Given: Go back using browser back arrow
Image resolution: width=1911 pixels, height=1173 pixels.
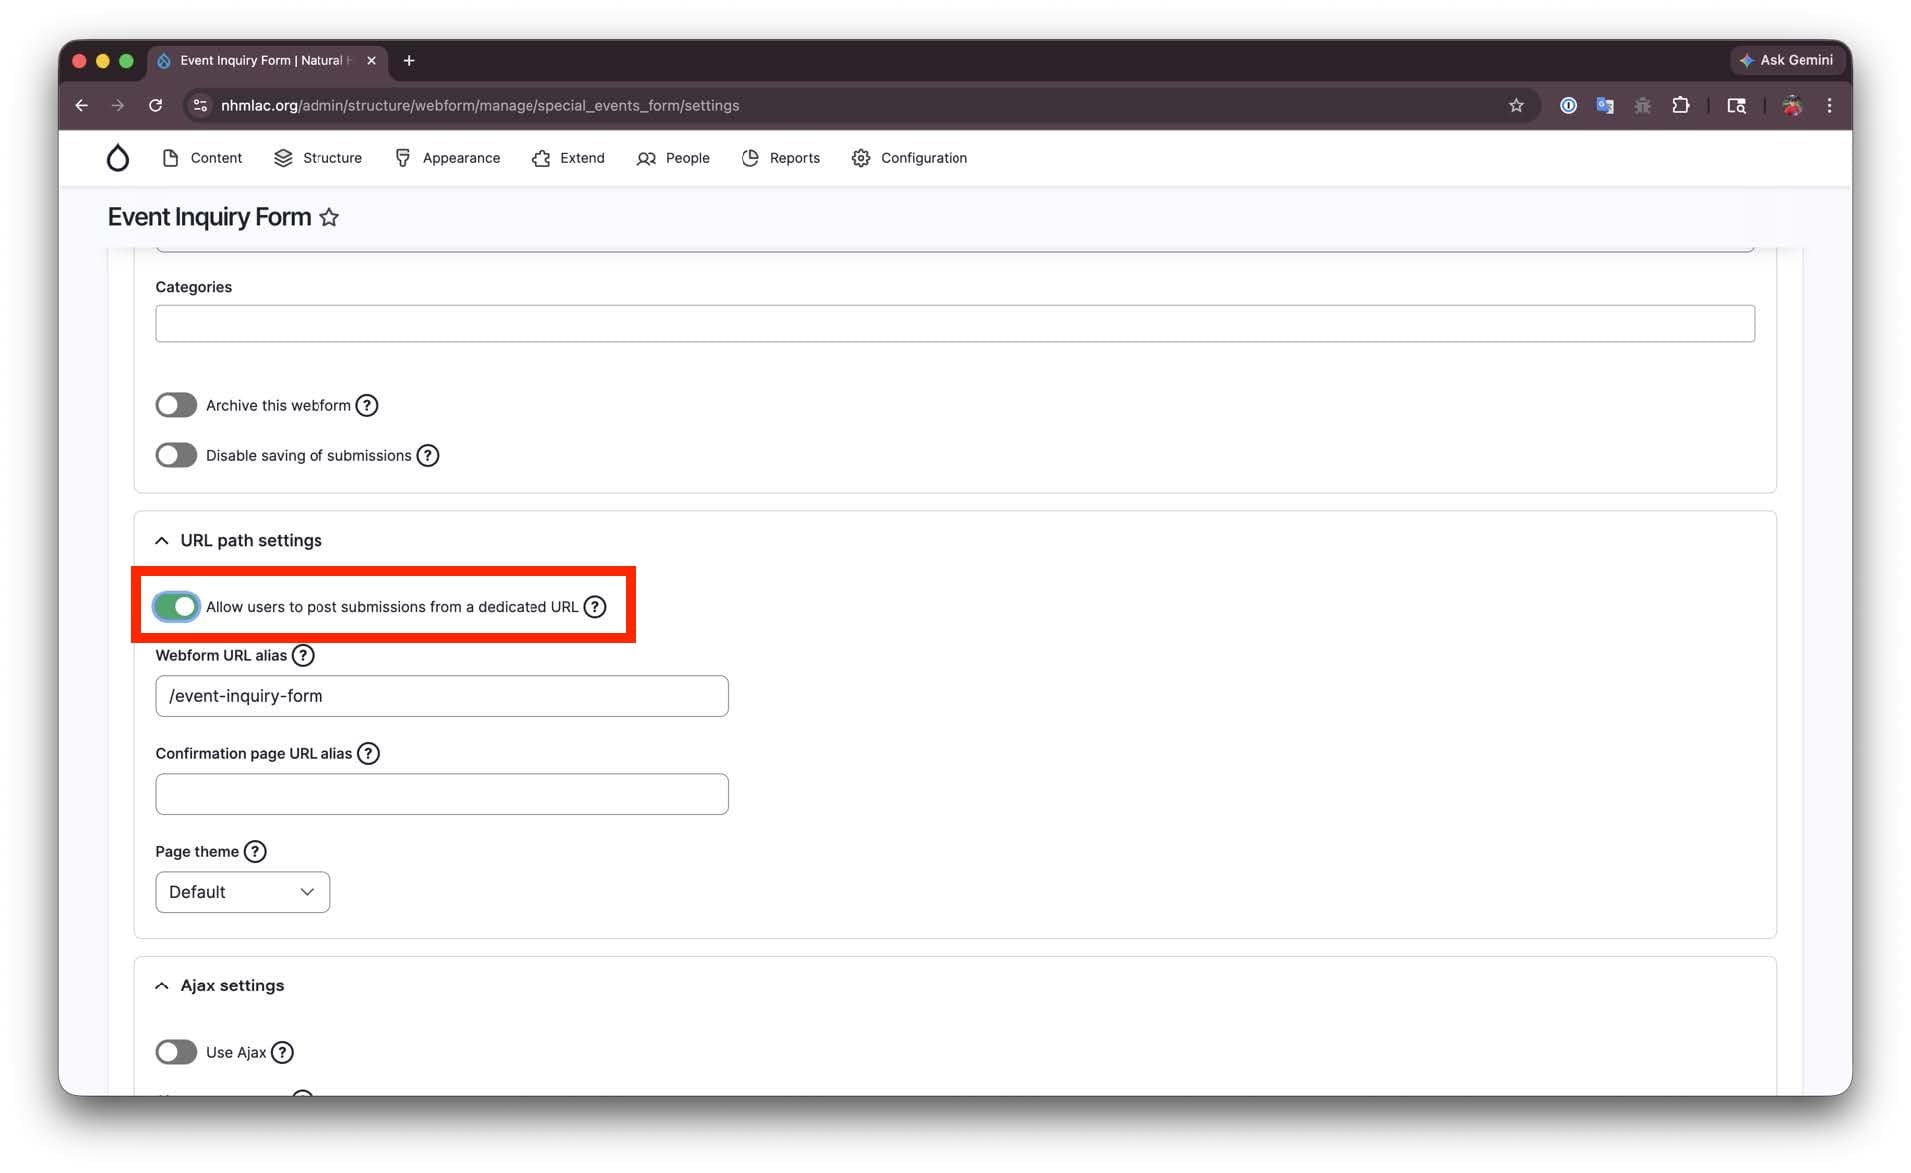Looking at the screenshot, I should tap(82, 105).
